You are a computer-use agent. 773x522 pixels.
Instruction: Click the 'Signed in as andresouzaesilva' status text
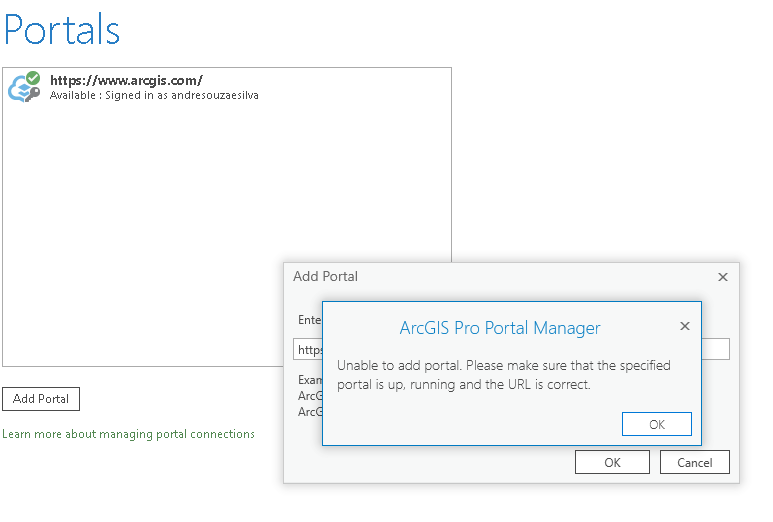(182, 95)
